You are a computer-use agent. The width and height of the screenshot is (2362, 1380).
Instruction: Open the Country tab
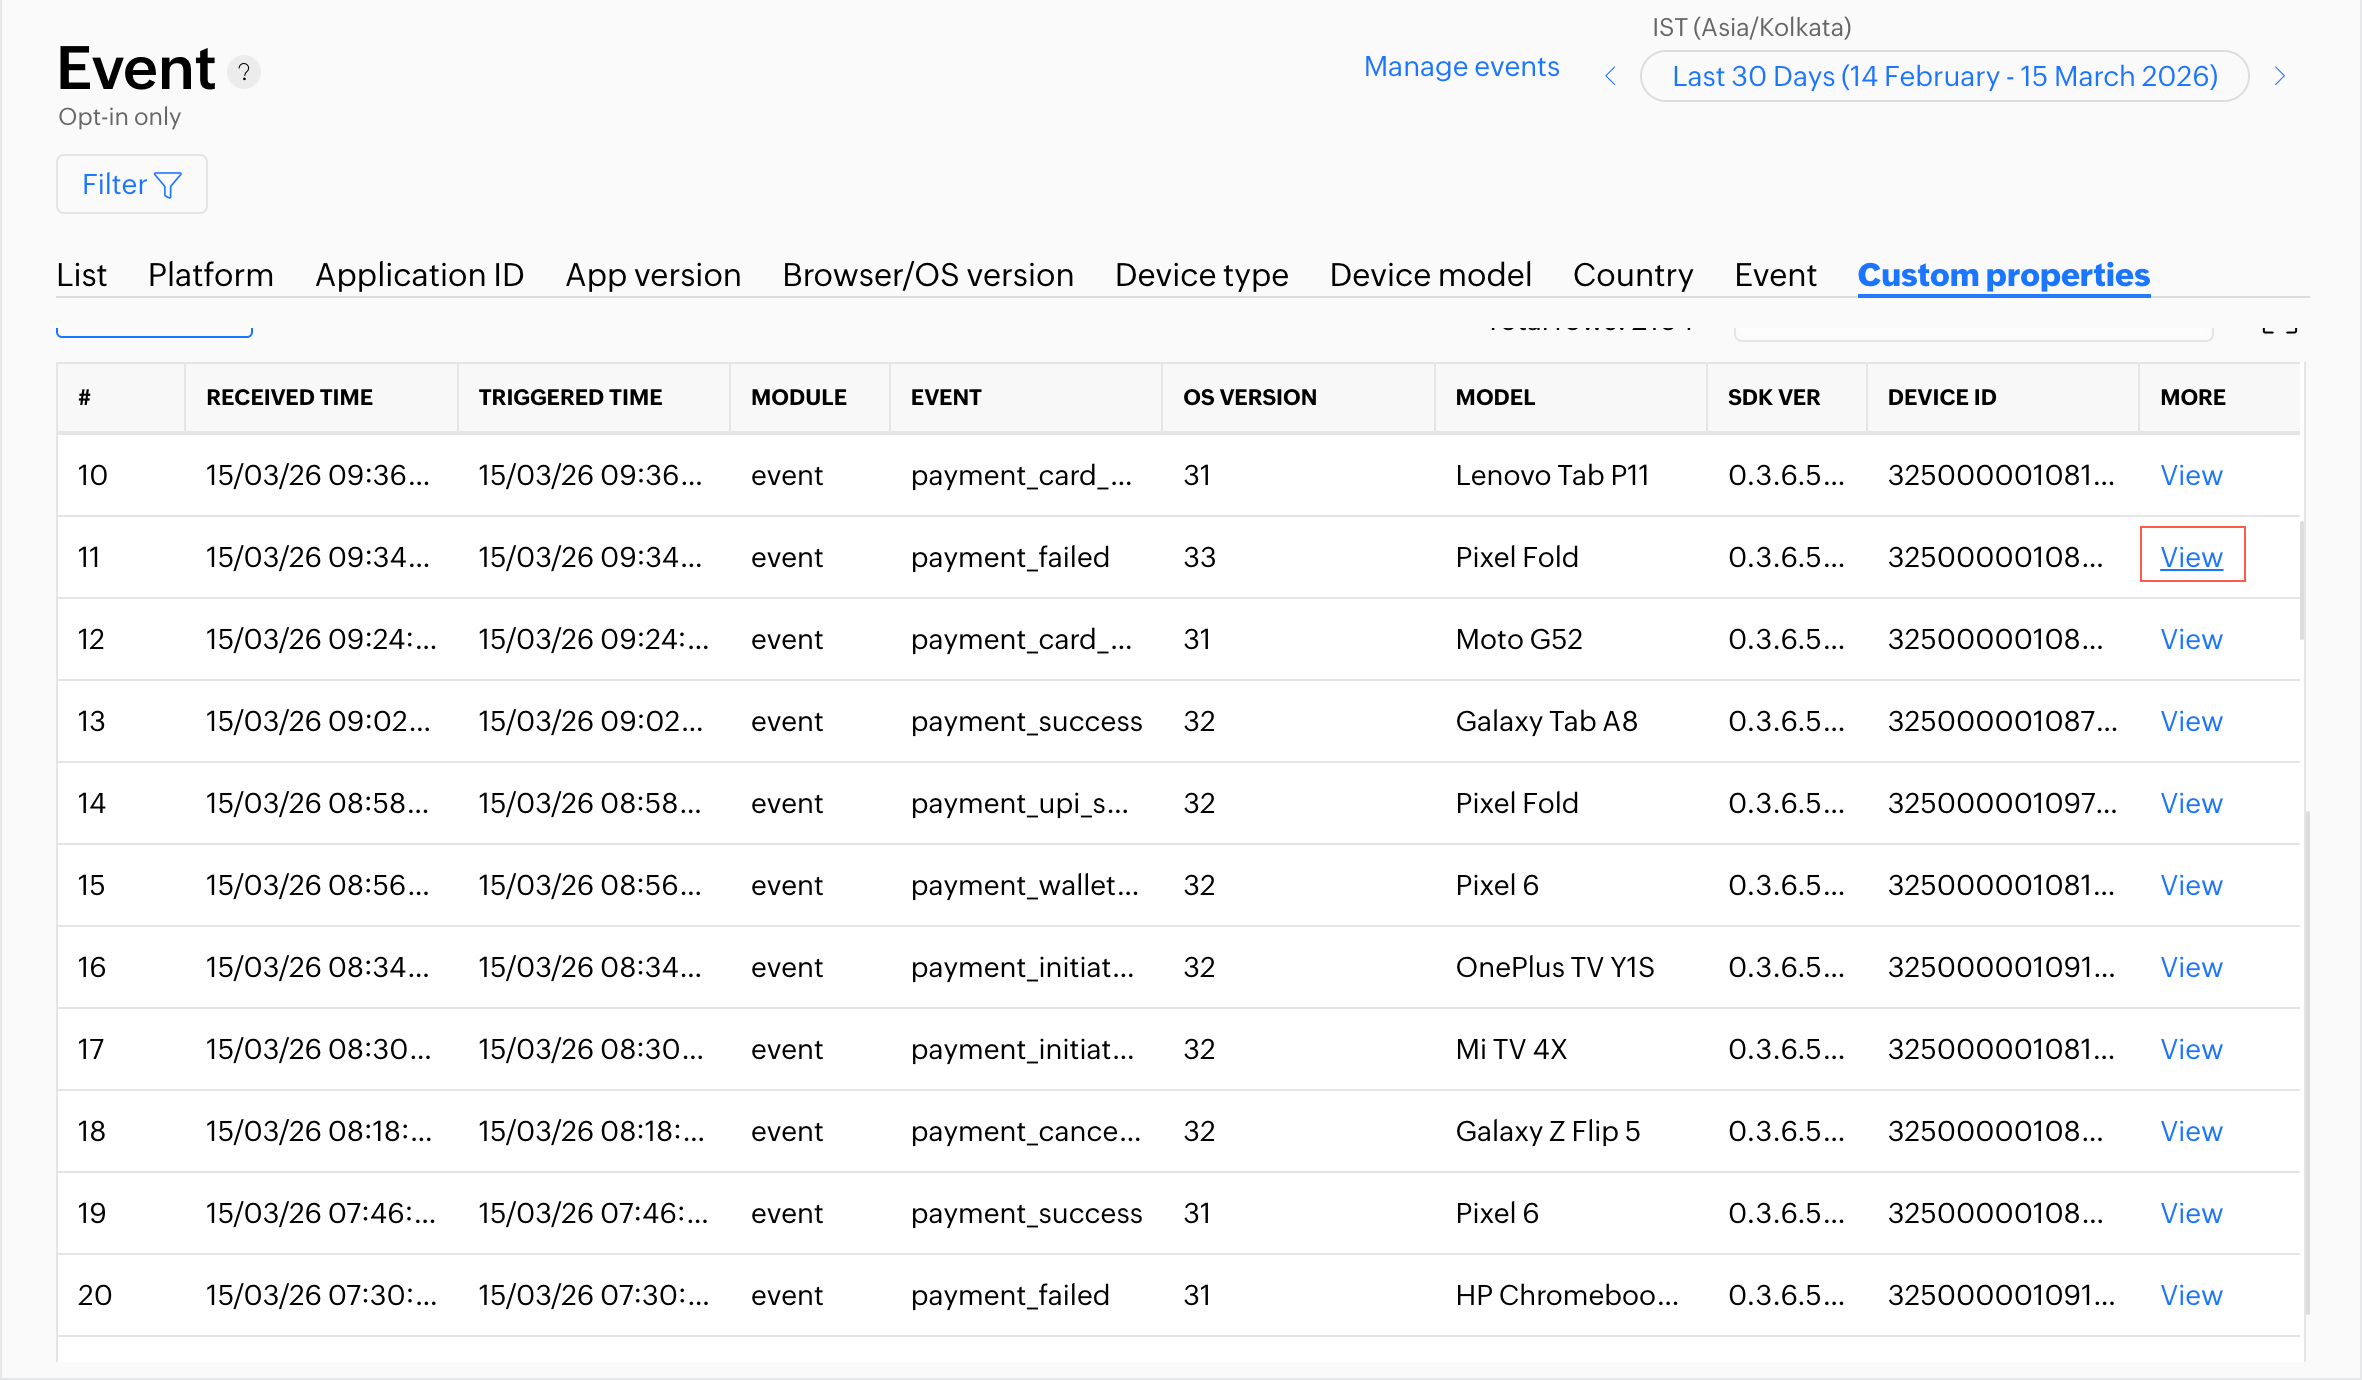point(1632,274)
